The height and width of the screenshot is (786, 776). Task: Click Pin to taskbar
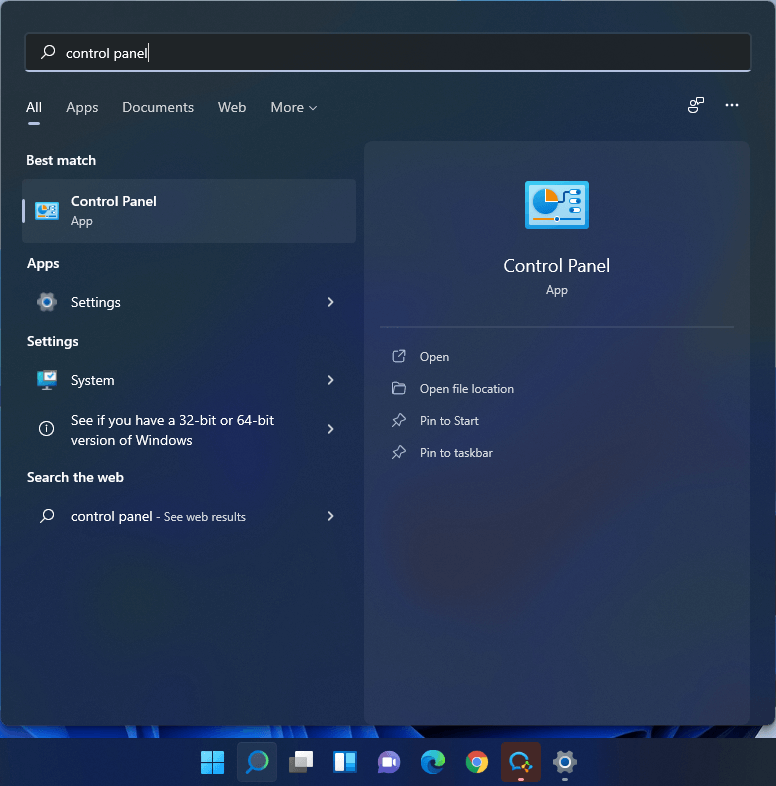(x=456, y=453)
